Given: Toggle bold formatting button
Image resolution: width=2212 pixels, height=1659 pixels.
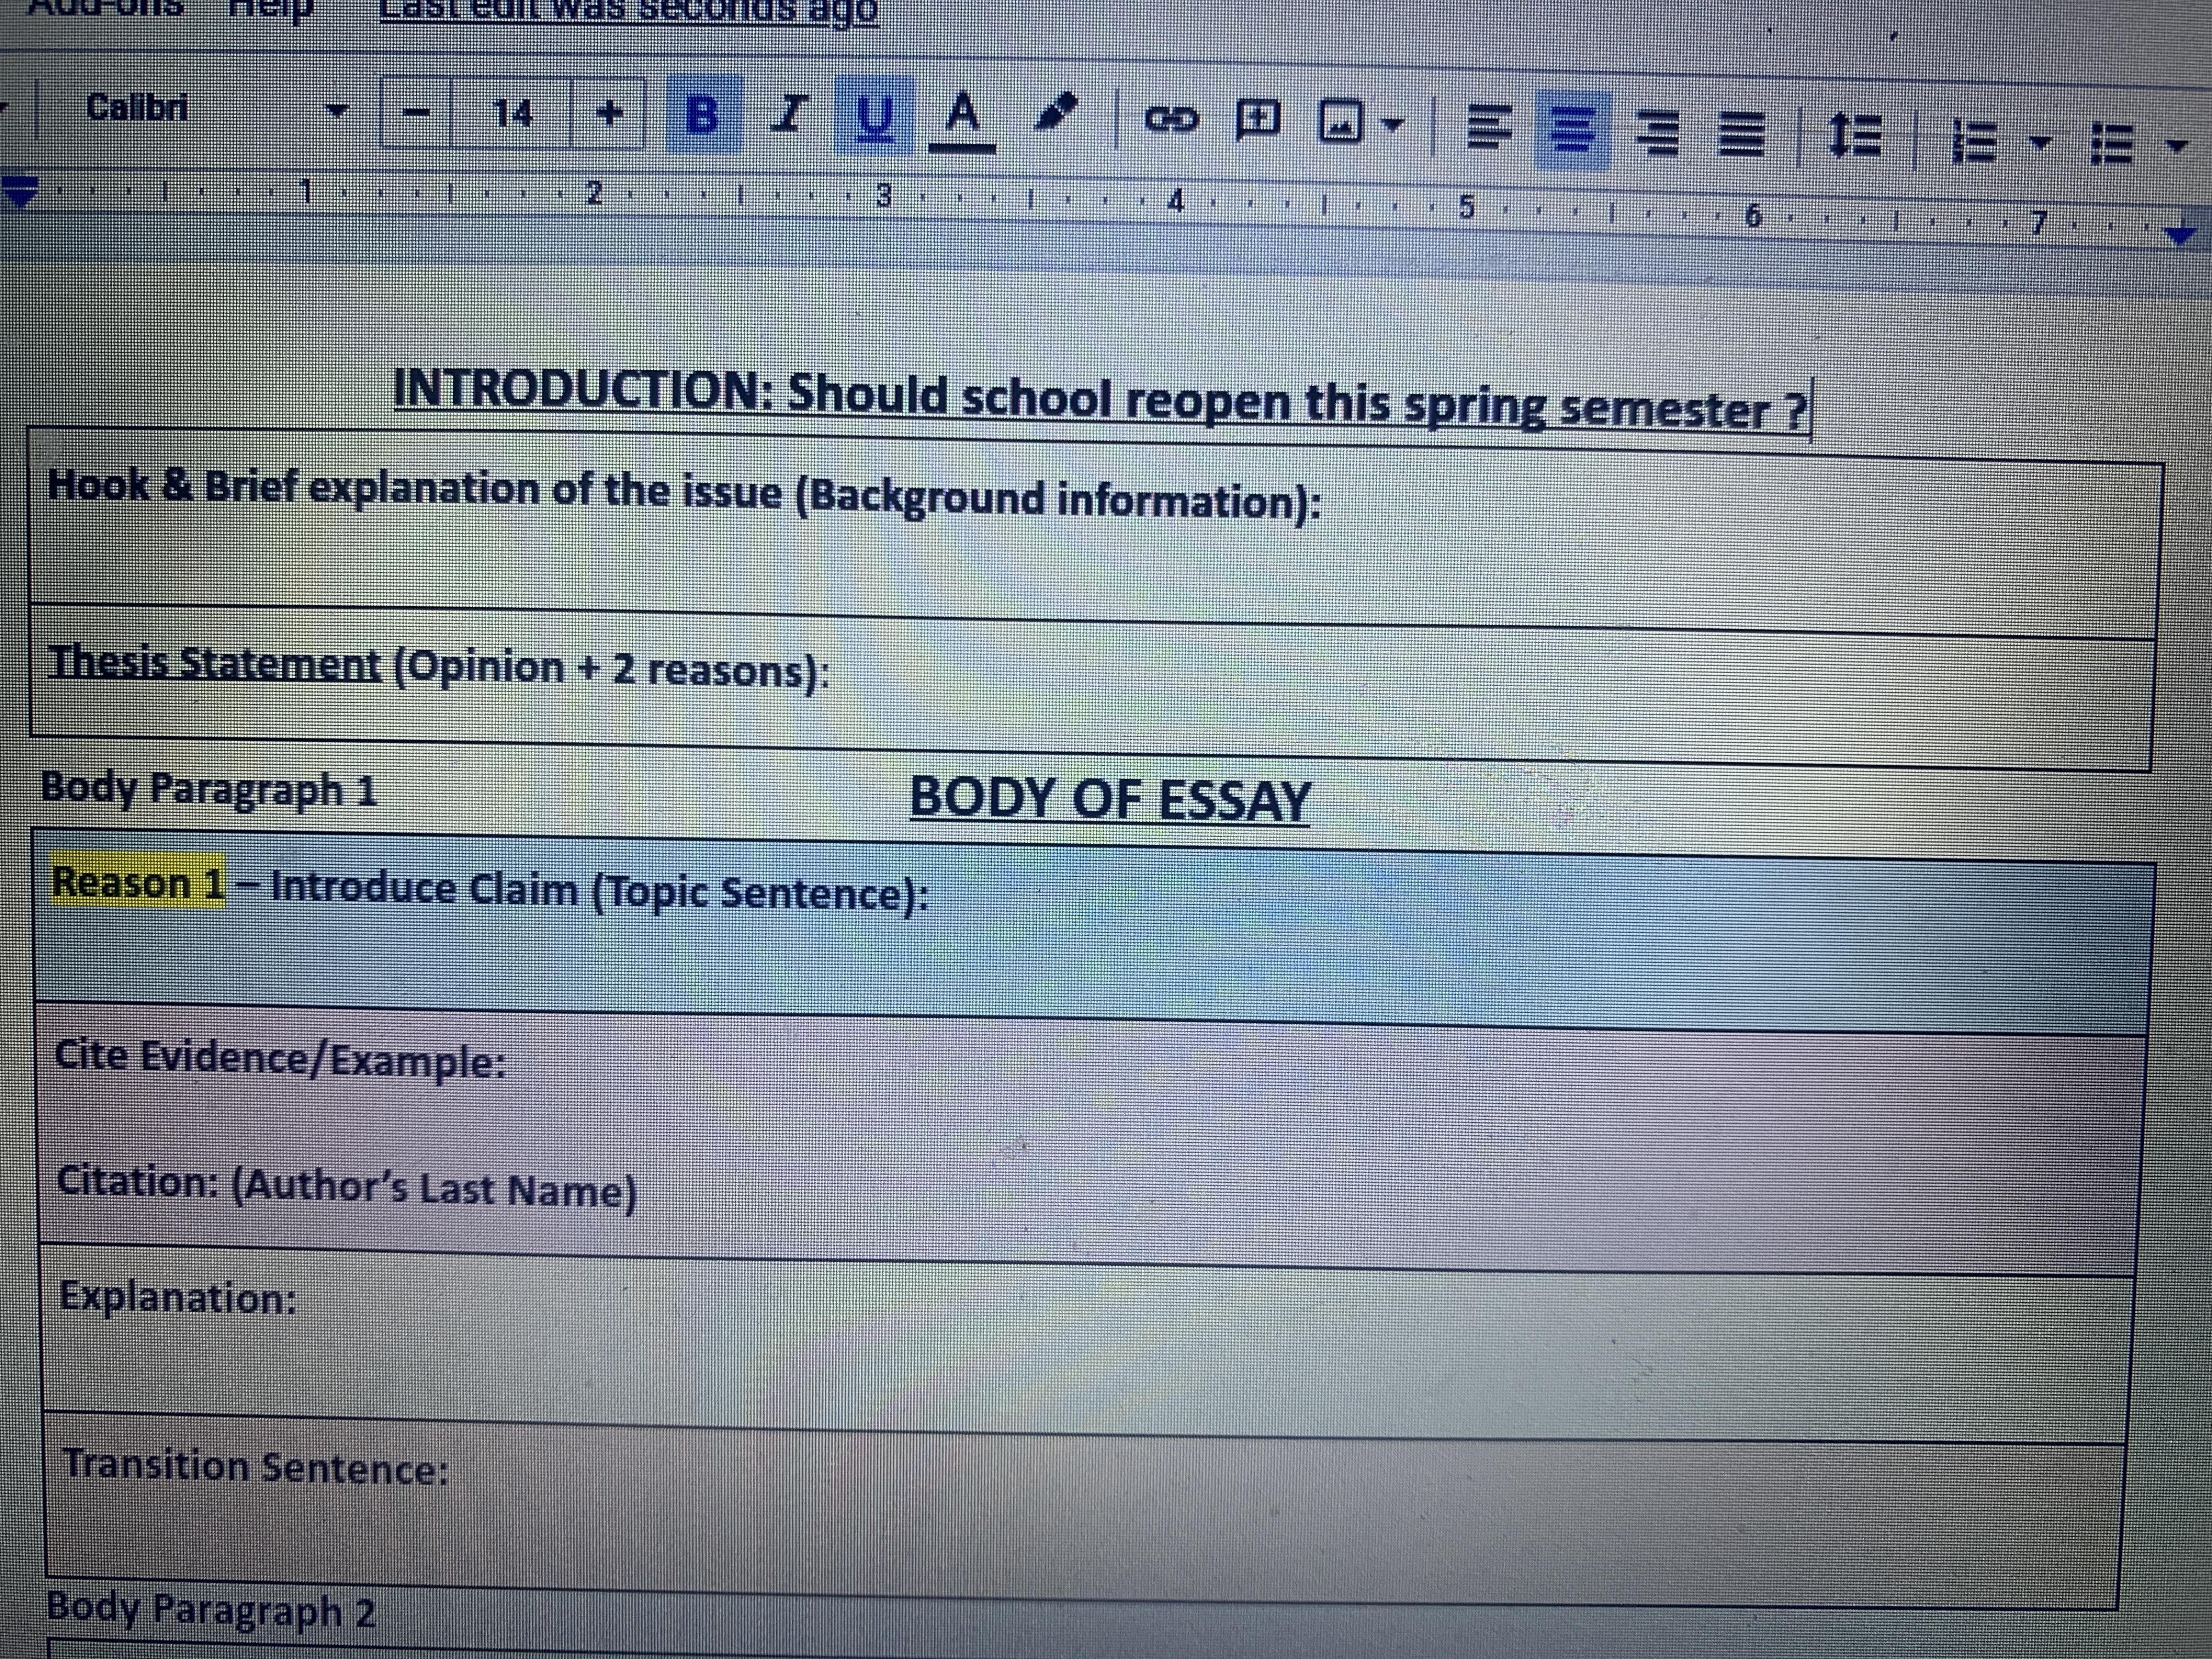Looking at the screenshot, I should click(704, 114).
